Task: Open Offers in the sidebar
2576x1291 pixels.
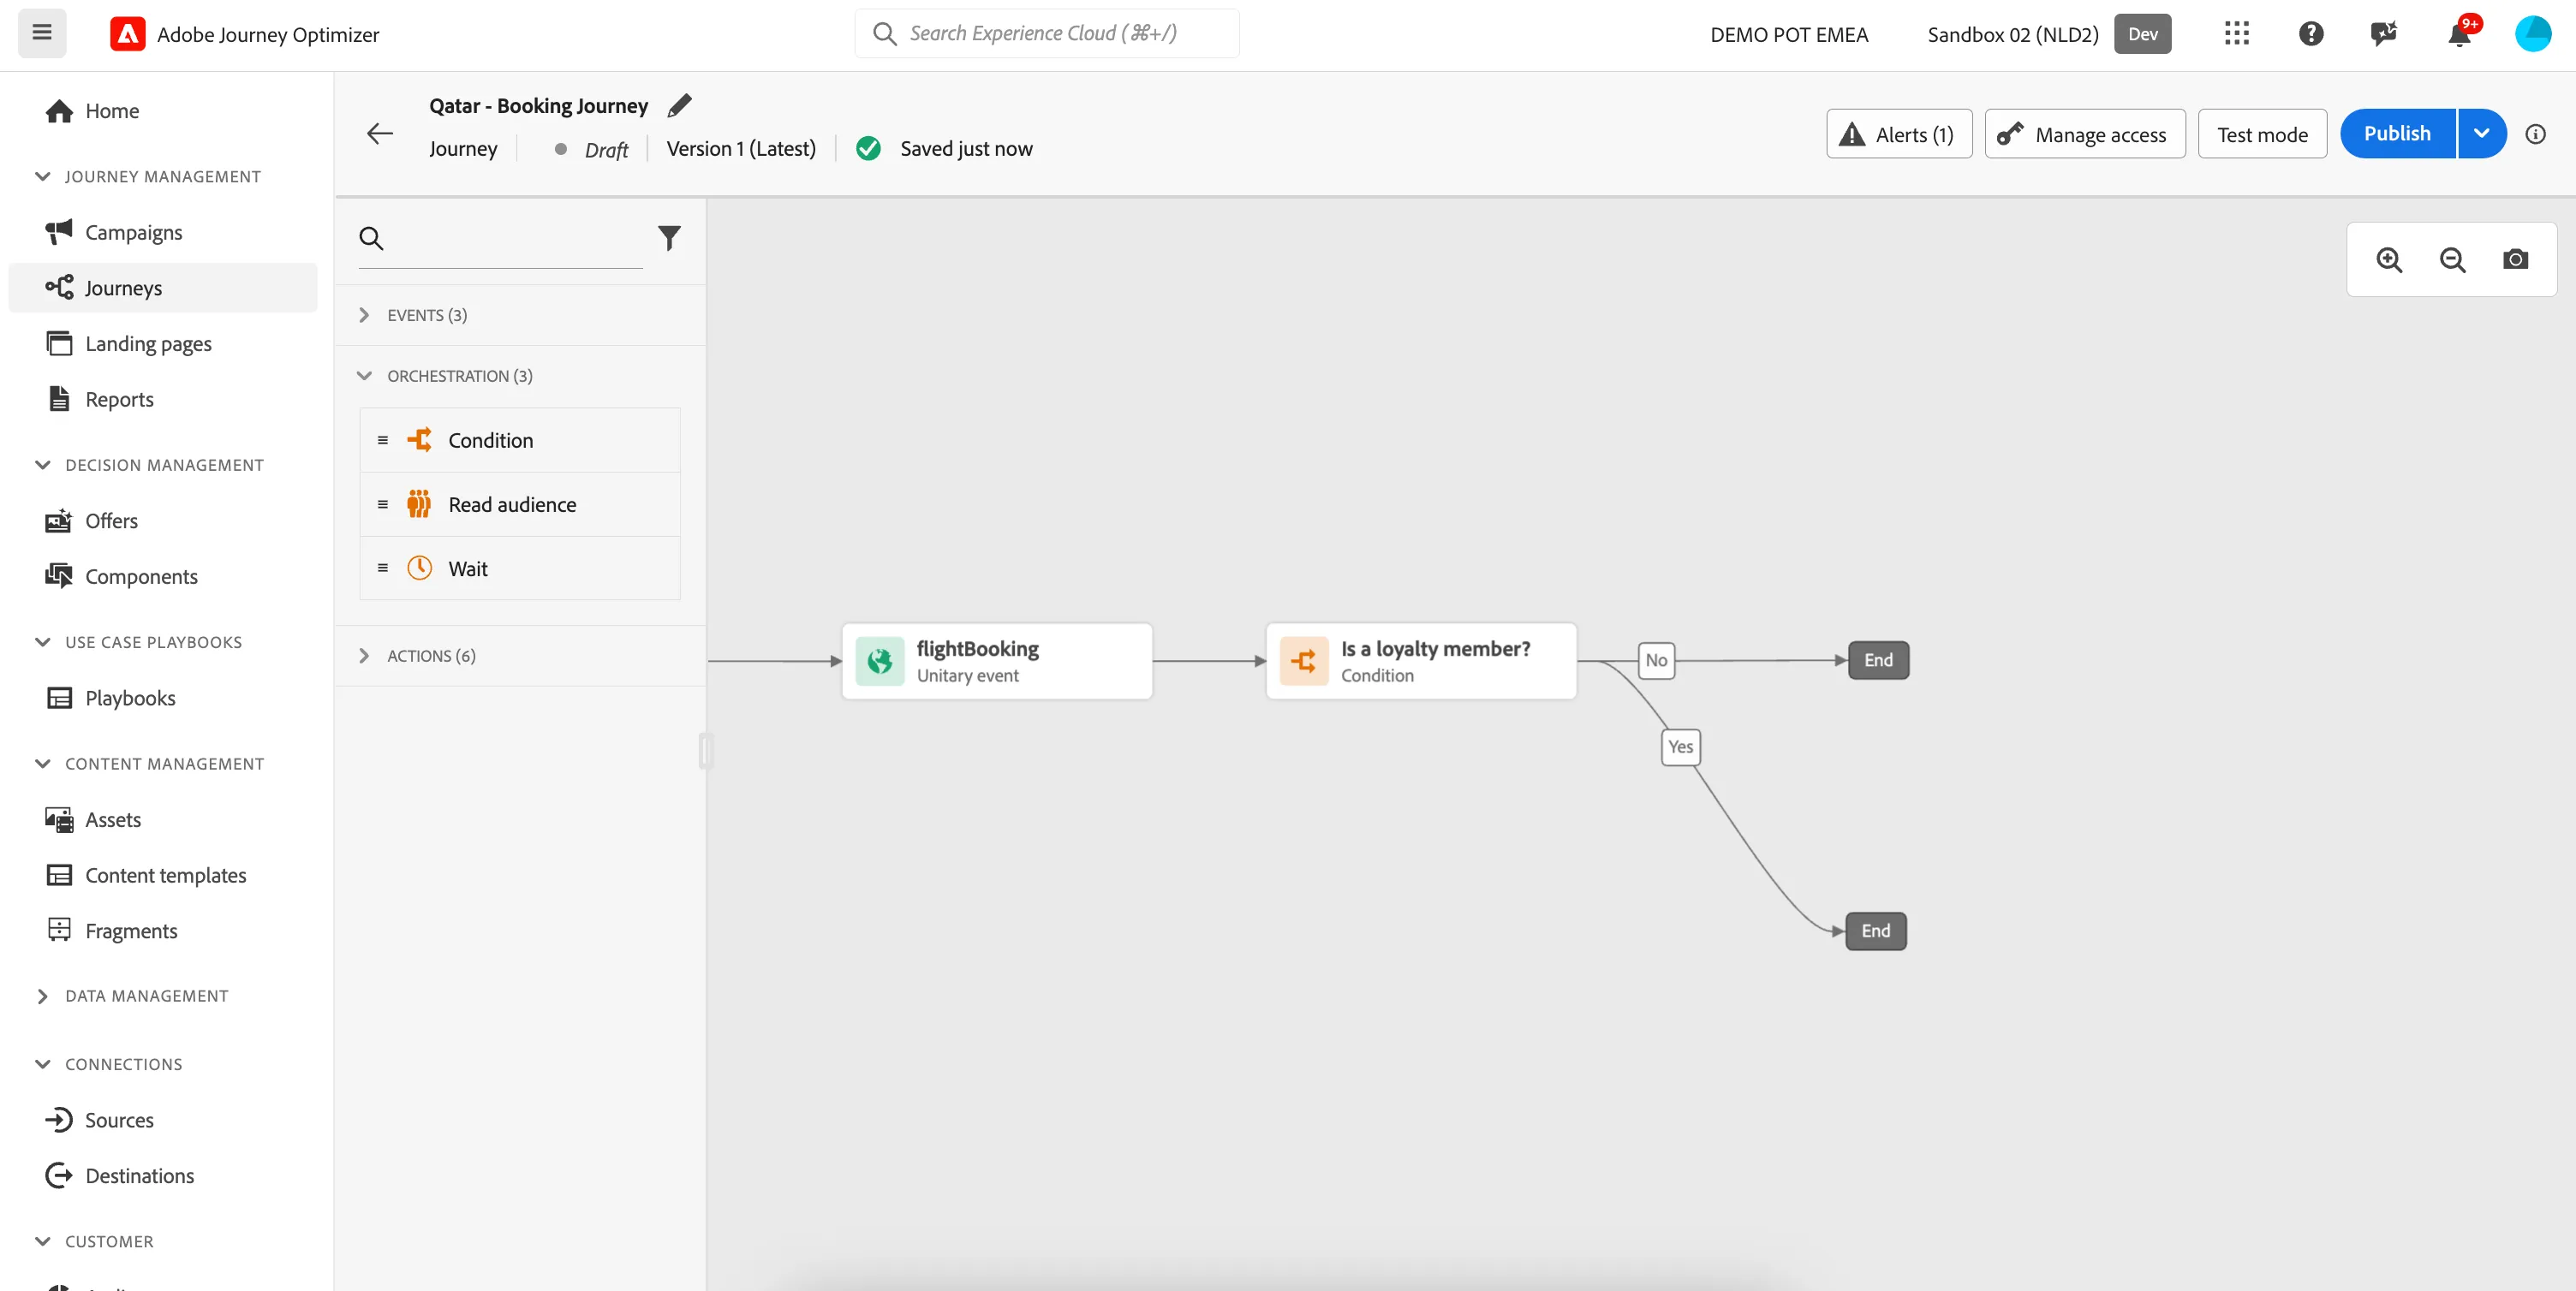Action: click(162, 520)
